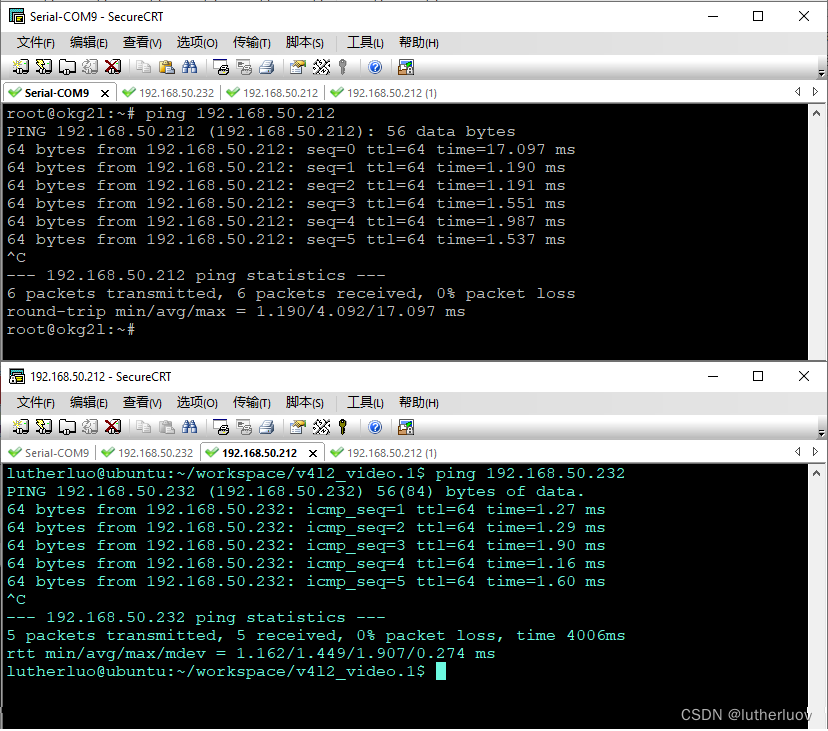The image size is (828, 731).
Task: Click Public Key key icon in 192.168.50.212 window
Action: pyautogui.click(x=343, y=427)
